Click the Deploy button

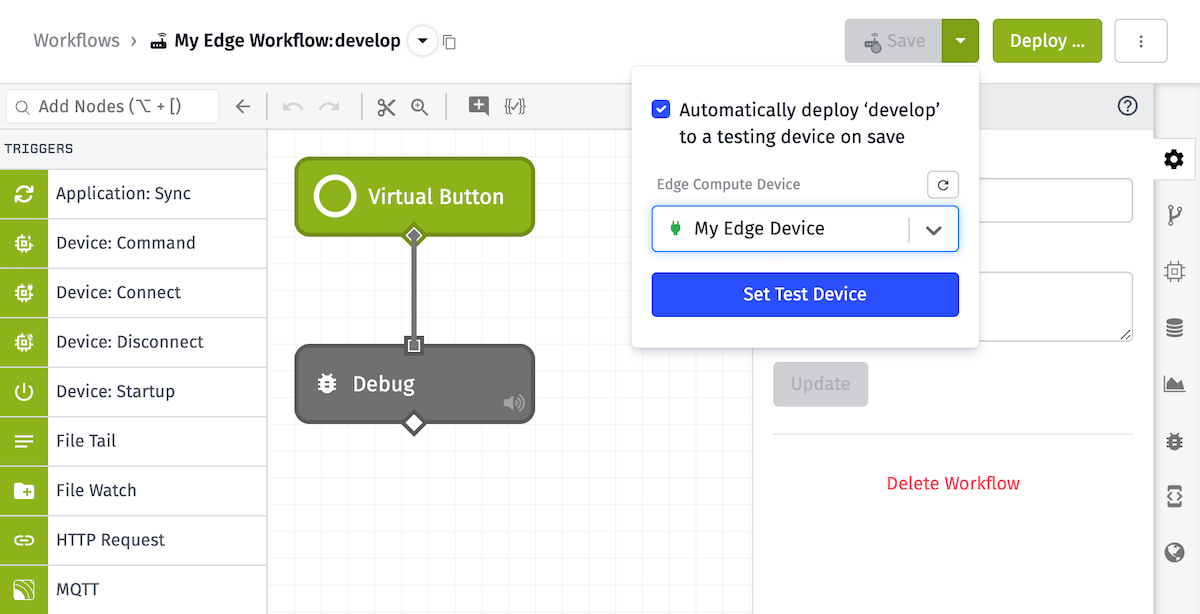1047,41
